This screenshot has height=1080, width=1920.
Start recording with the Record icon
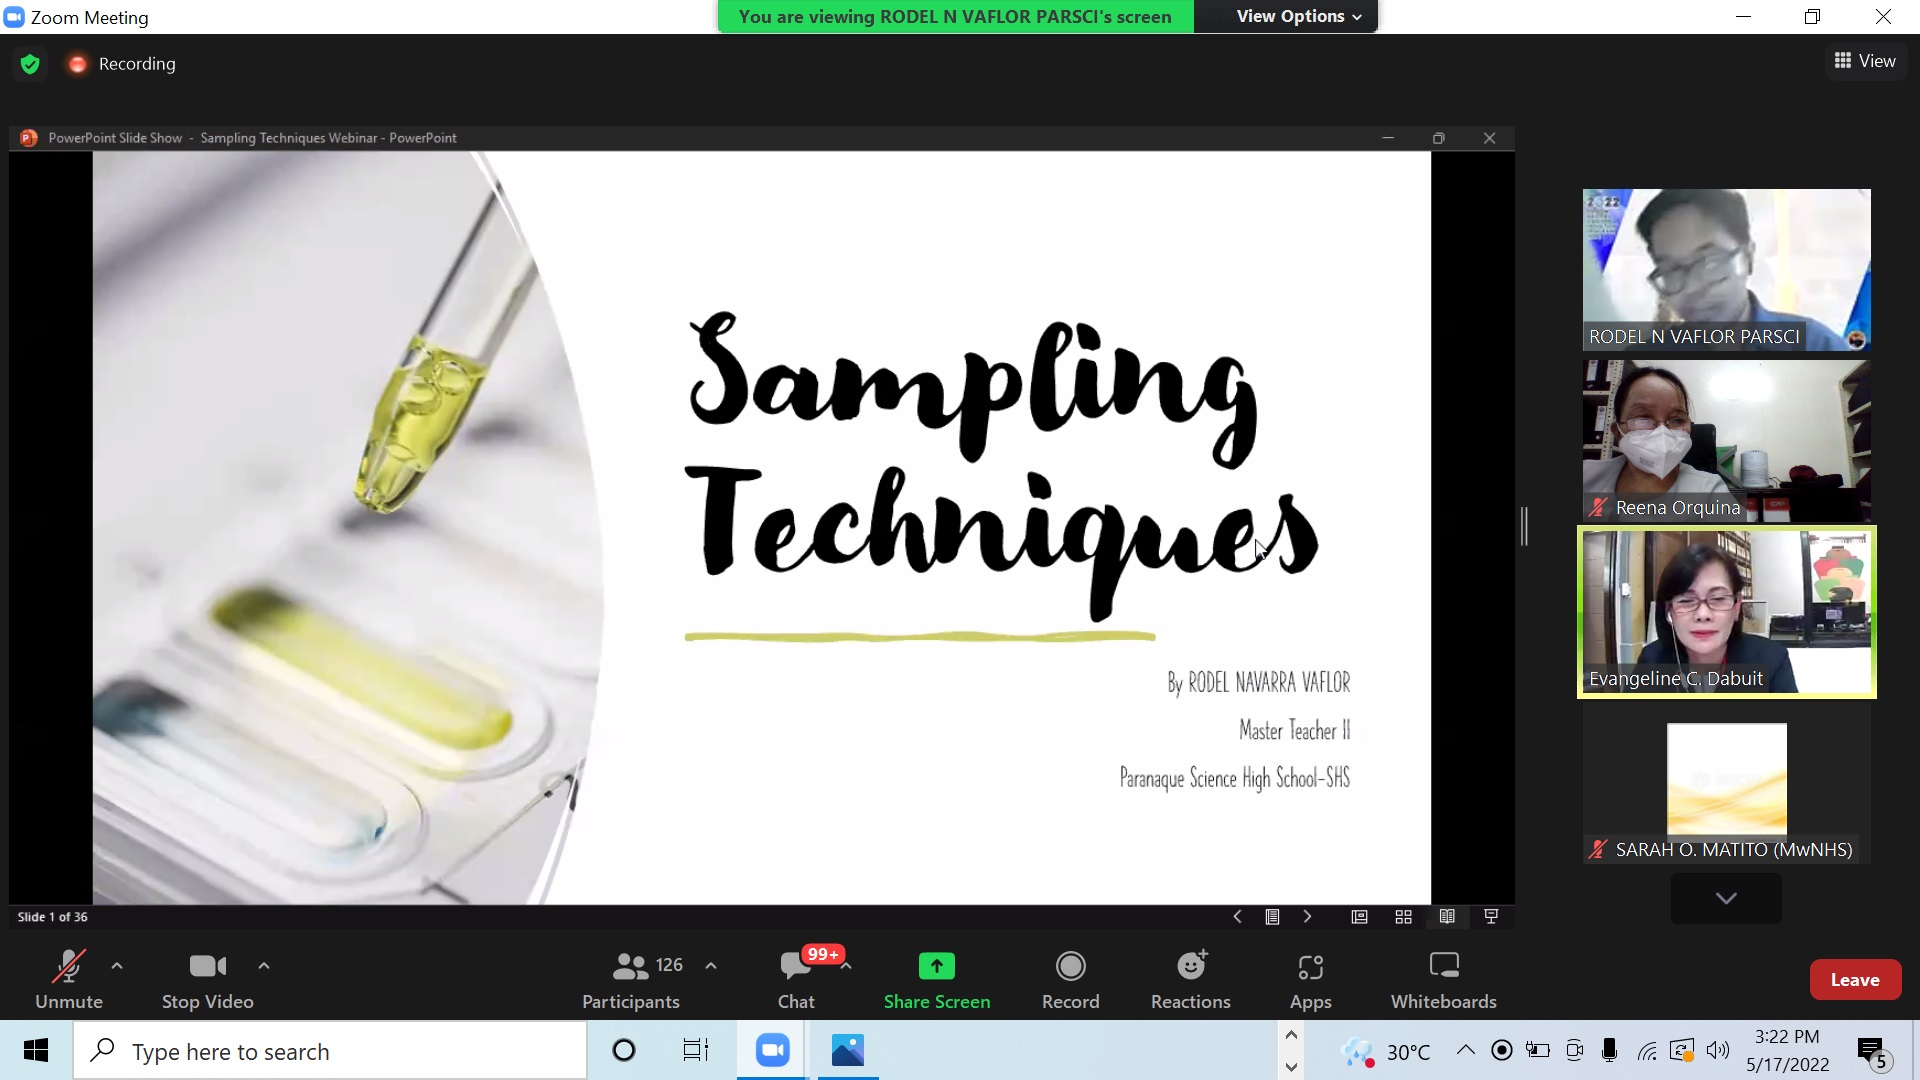pyautogui.click(x=1070, y=967)
